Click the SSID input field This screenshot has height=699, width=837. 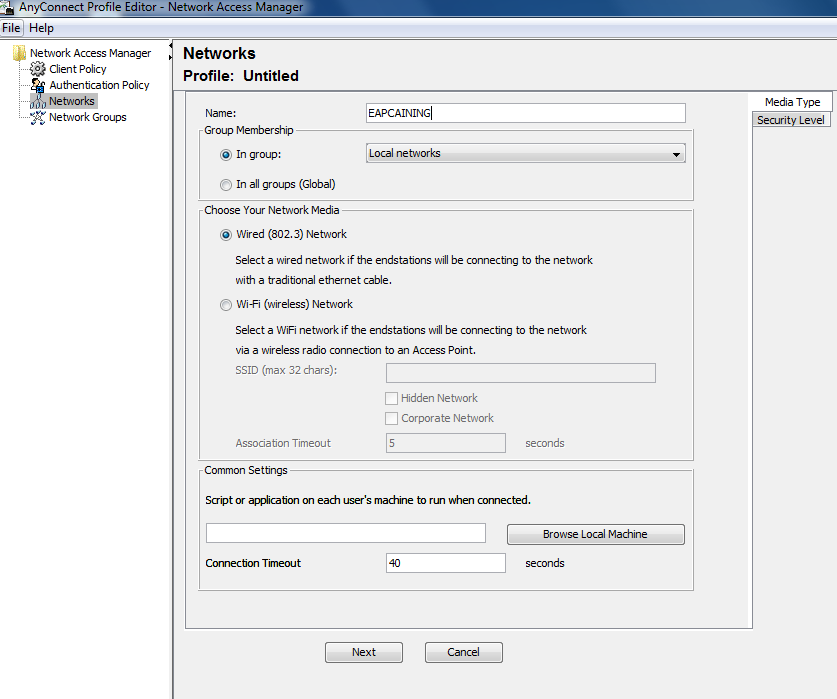click(x=520, y=373)
